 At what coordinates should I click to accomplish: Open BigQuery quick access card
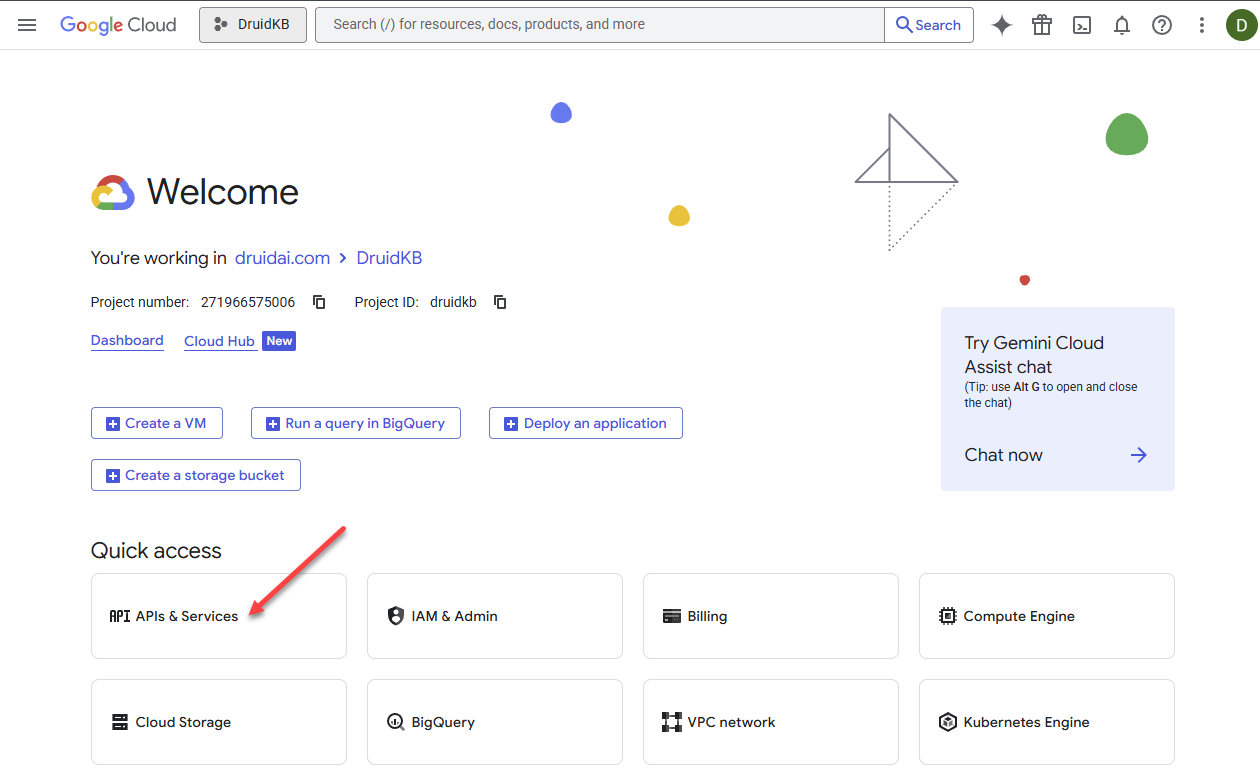pos(495,722)
